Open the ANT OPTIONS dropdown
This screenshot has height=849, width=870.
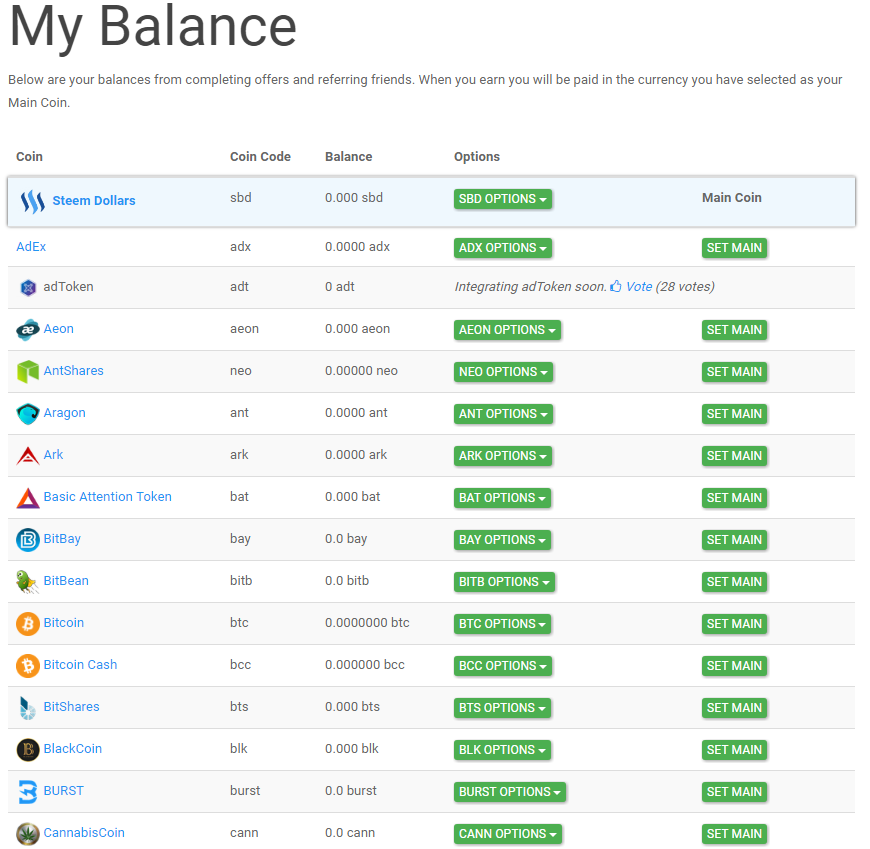(503, 415)
